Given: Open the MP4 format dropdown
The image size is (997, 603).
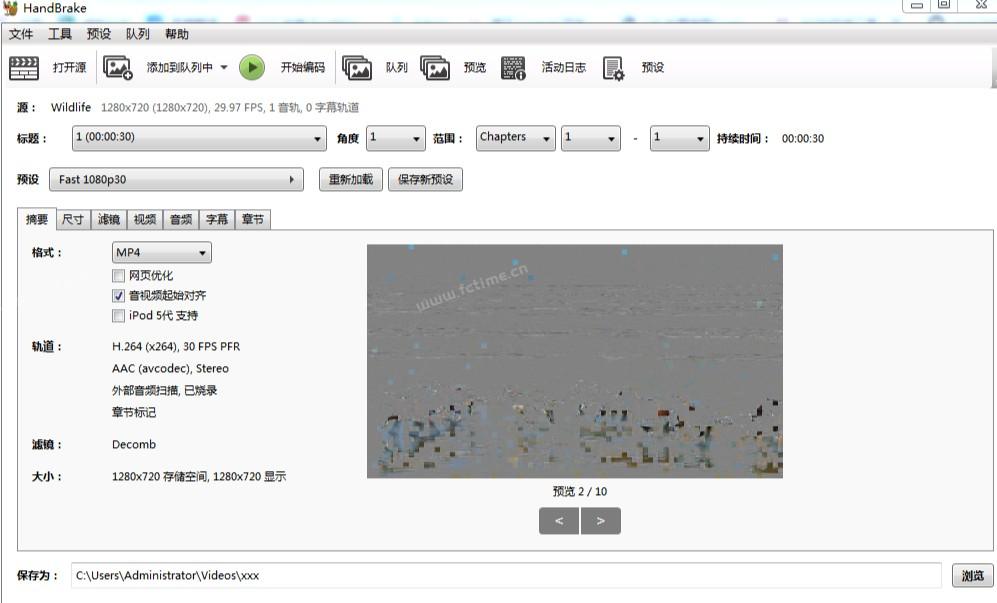Looking at the screenshot, I should coord(162,253).
